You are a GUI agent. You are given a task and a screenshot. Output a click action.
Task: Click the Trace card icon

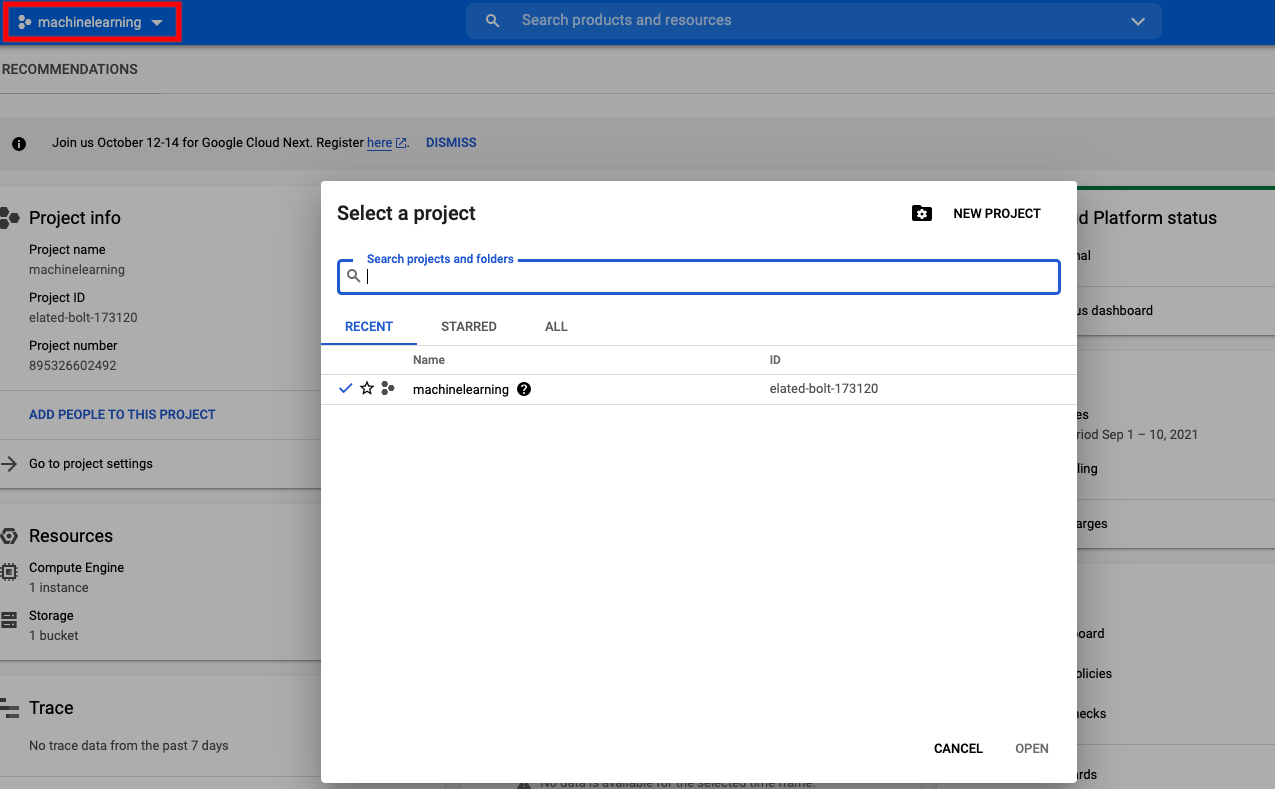click(x=9, y=708)
